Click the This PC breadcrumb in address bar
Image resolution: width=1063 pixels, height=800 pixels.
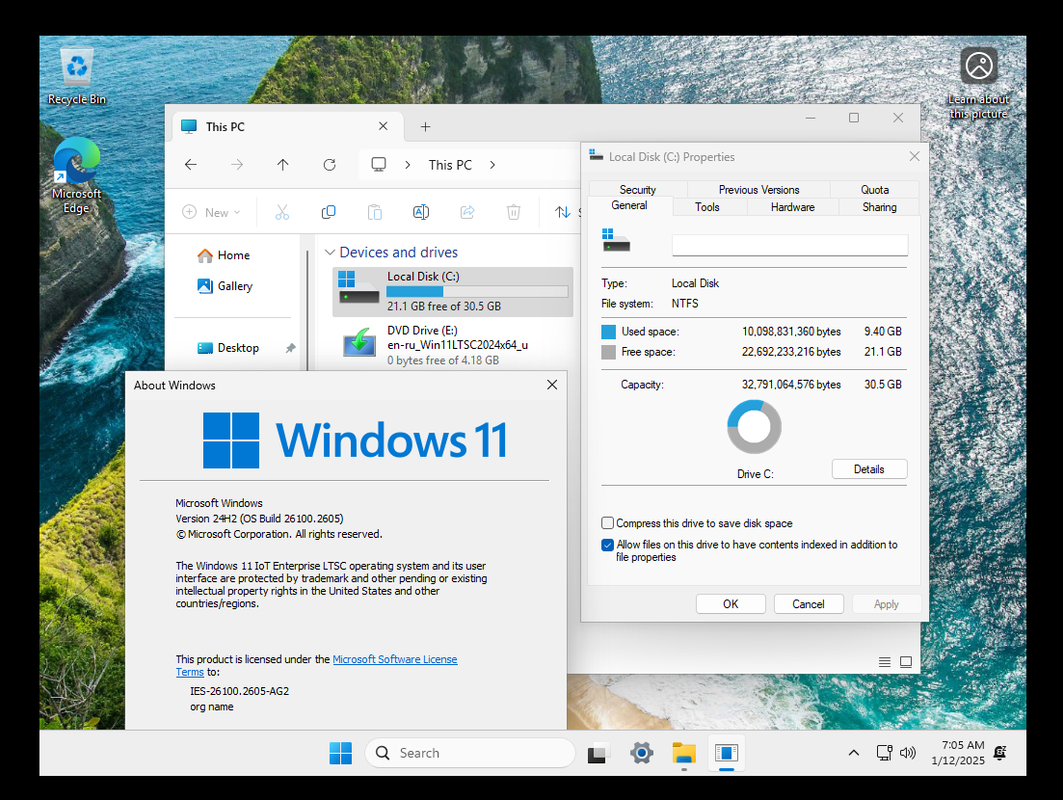[x=450, y=165]
